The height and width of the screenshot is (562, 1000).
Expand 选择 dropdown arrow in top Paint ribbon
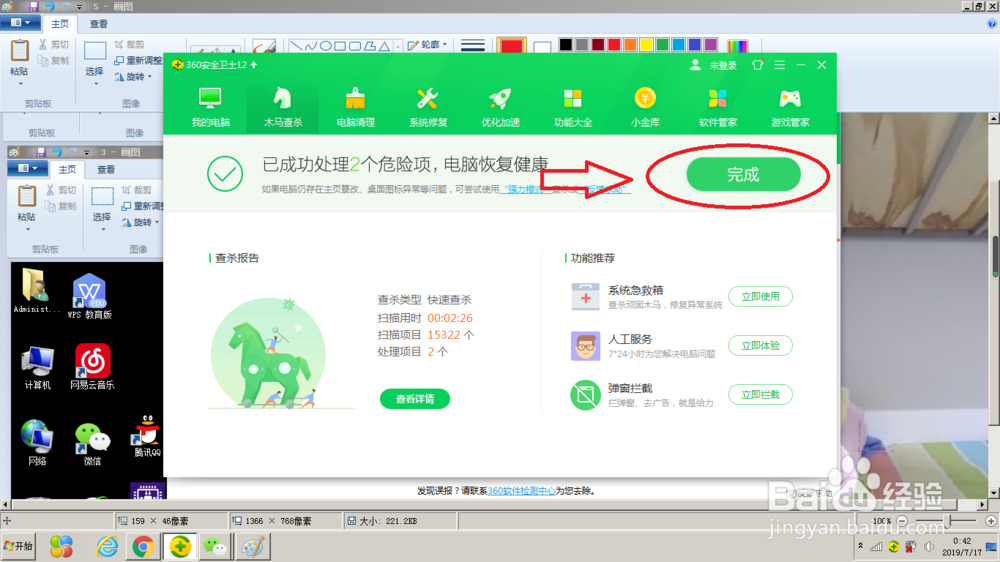94,84
